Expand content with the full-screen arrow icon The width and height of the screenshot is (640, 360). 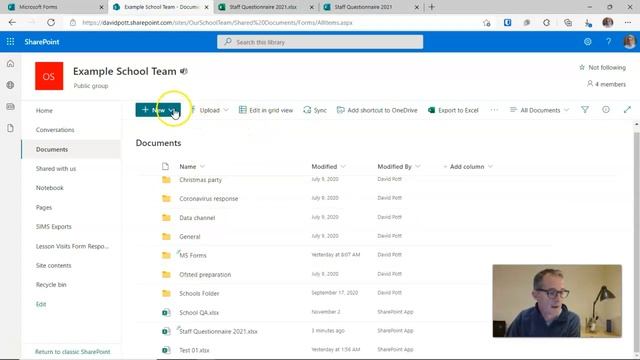coord(627,110)
